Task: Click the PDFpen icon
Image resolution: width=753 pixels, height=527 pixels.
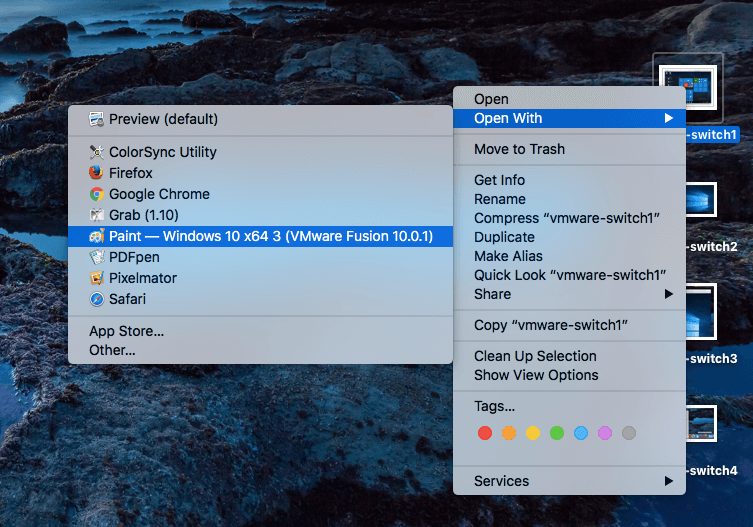Action: [97, 257]
